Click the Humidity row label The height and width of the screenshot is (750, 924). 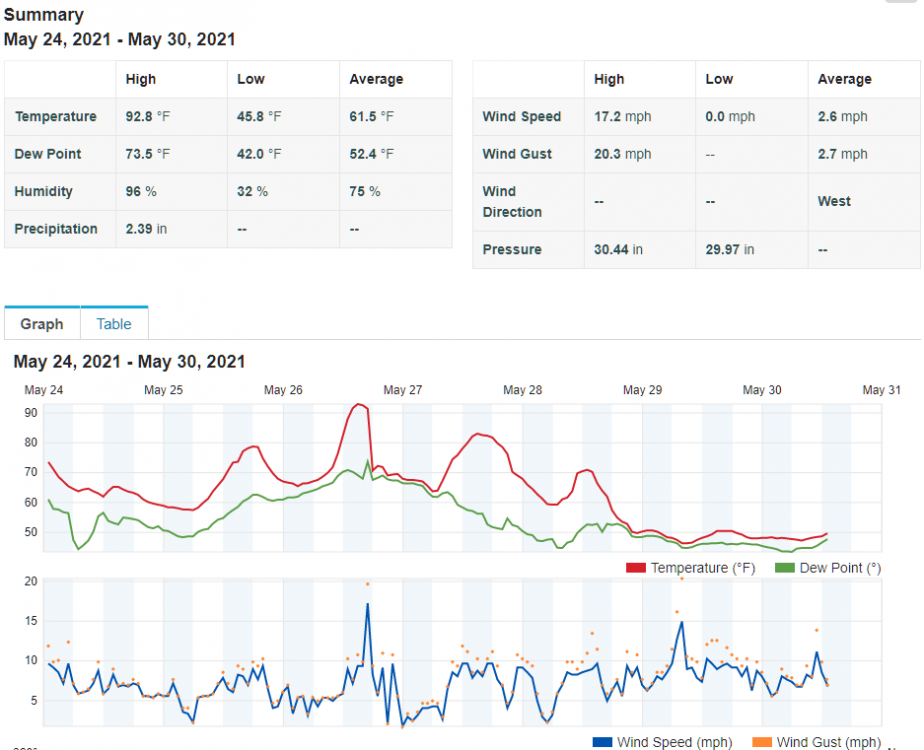click(43, 192)
